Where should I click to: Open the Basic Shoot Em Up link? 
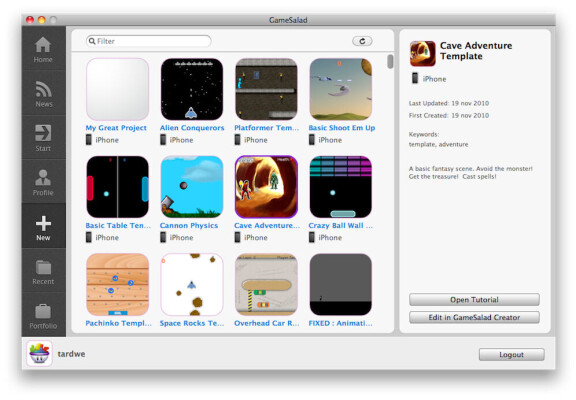[x=342, y=128]
